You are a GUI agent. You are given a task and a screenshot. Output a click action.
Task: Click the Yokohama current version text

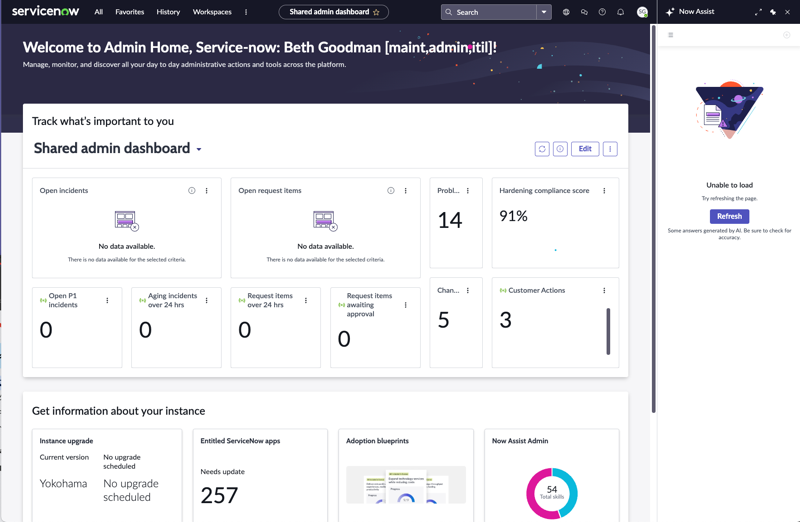click(x=63, y=484)
